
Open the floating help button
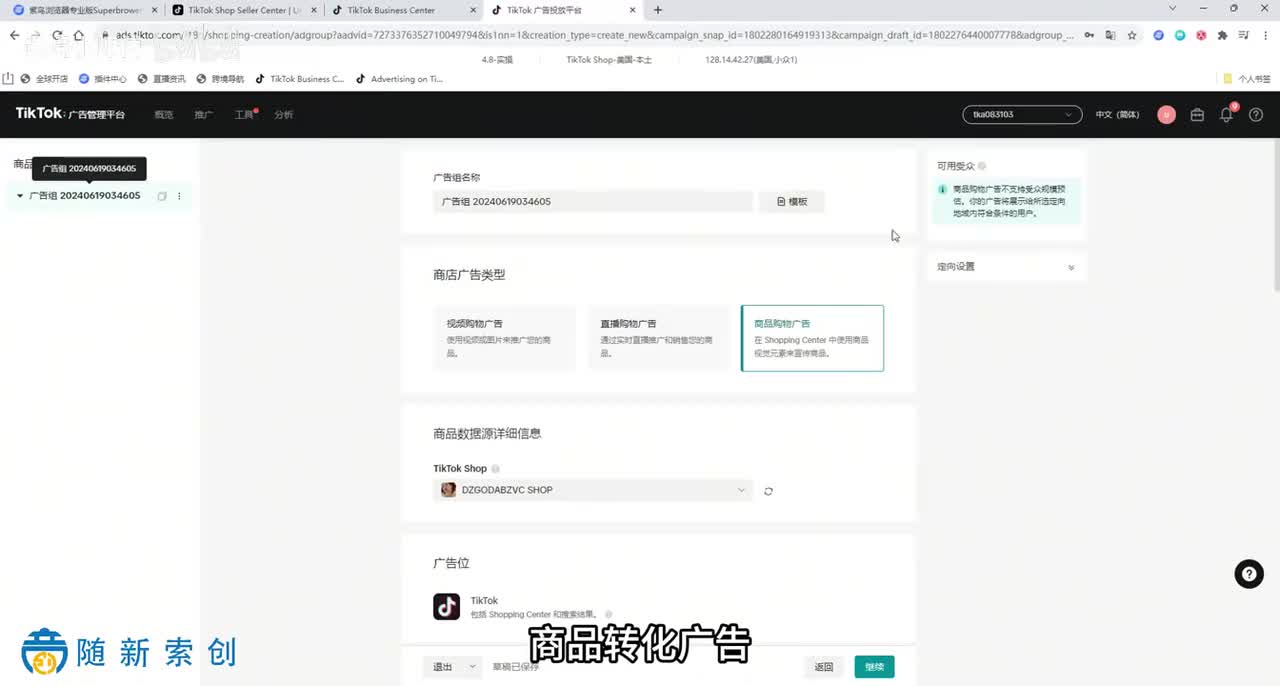point(1249,574)
